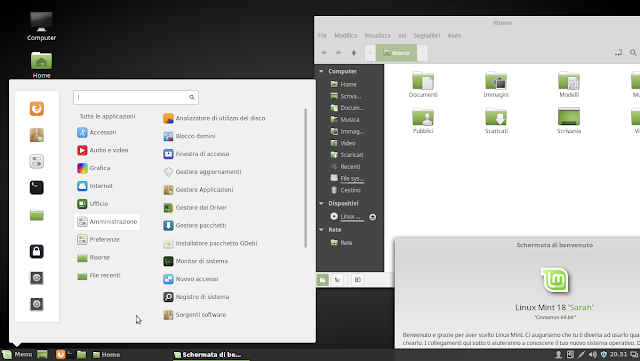The height and width of the screenshot is (361, 640).
Task: Select Amministrazione category
Action: [107, 222]
